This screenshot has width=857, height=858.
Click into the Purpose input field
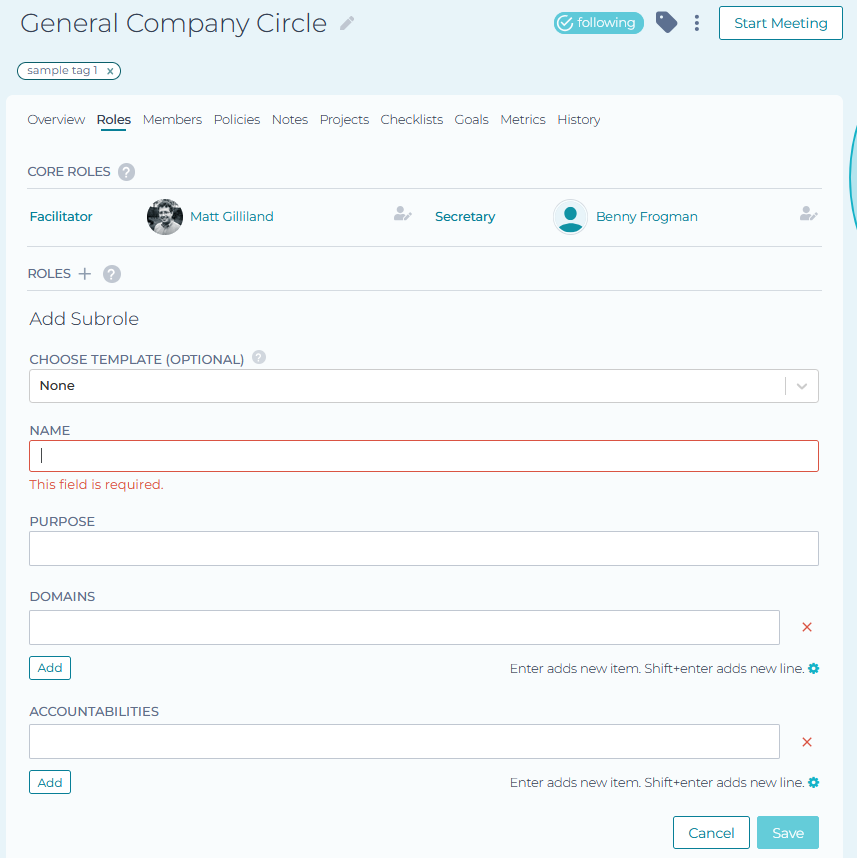click(x=423, y=548)
